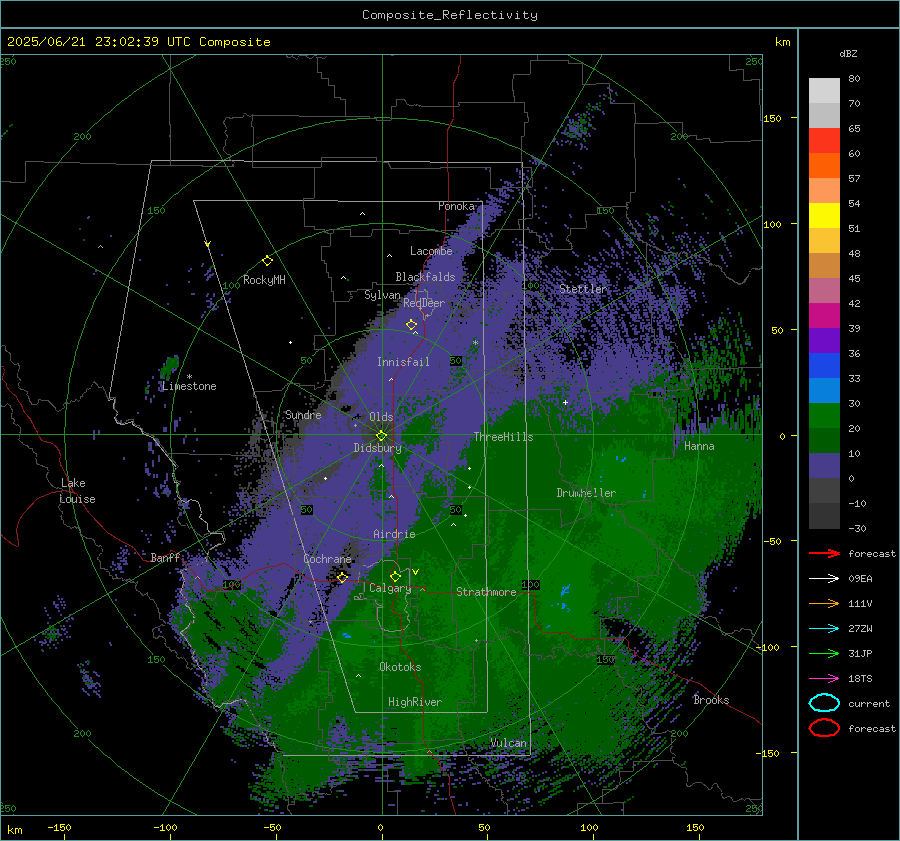This screenshot has height=841, width=900.
Task: Click the Okotoks label
Action: [400, 666]
